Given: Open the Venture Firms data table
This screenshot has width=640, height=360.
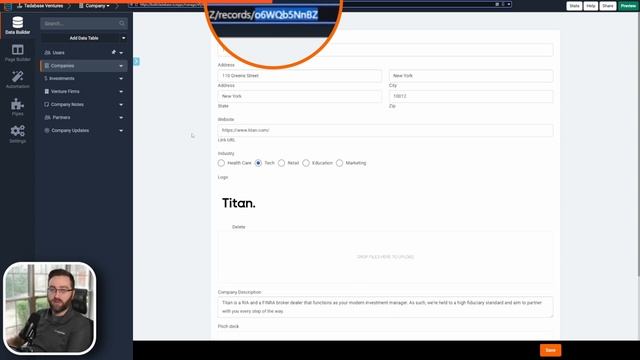Looking at the screenshot, I should (65, 91).
